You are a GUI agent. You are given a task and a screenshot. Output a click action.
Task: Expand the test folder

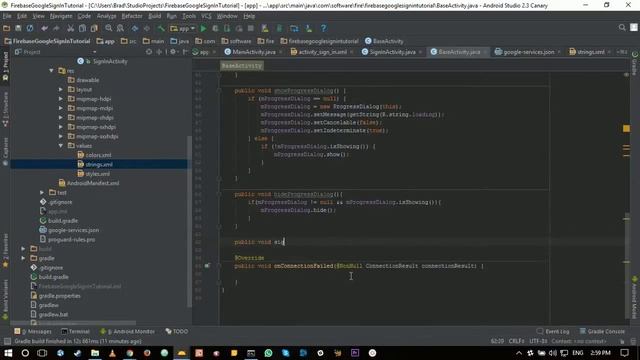(x=42, y=192)
